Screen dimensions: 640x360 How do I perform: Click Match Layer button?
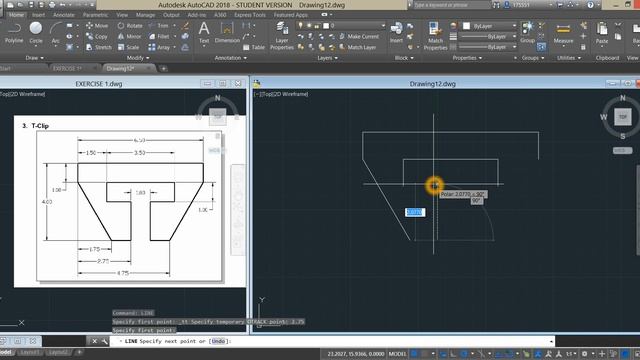[x=357, y=47]
